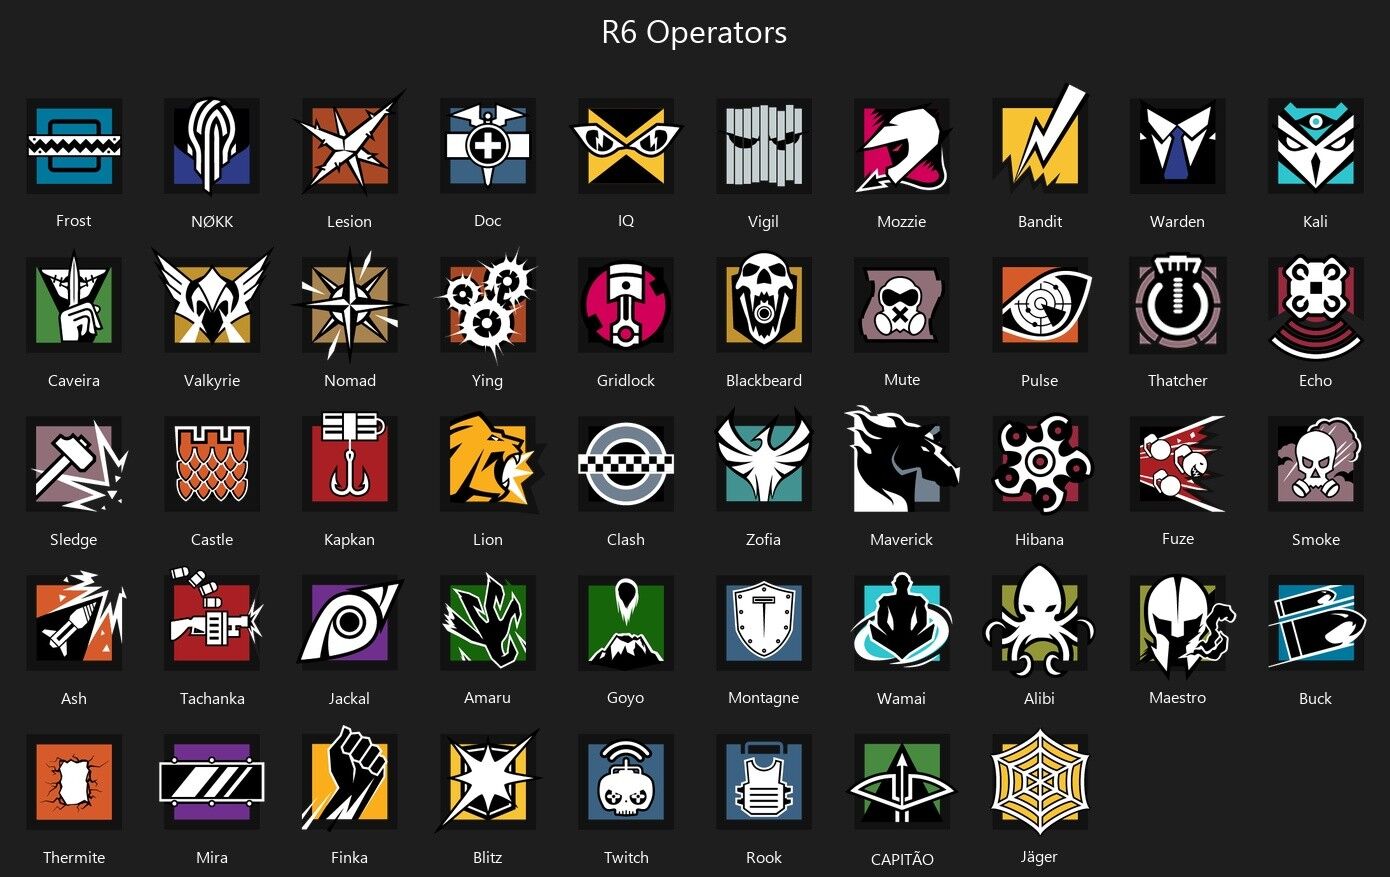Click the Pulse heartbeat eye icon
The width and height of the screenshot is (1390, 877).
point(1042,305)
